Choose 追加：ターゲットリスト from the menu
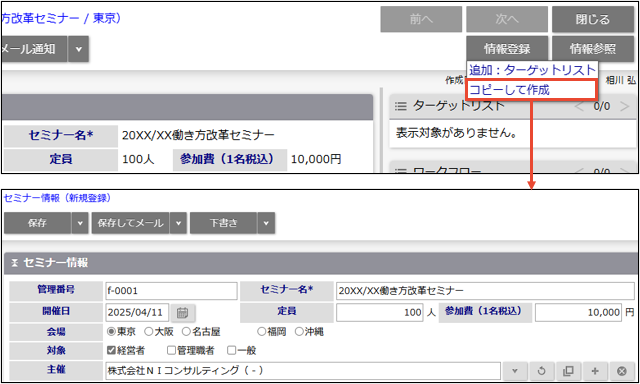 pos(532,70)
